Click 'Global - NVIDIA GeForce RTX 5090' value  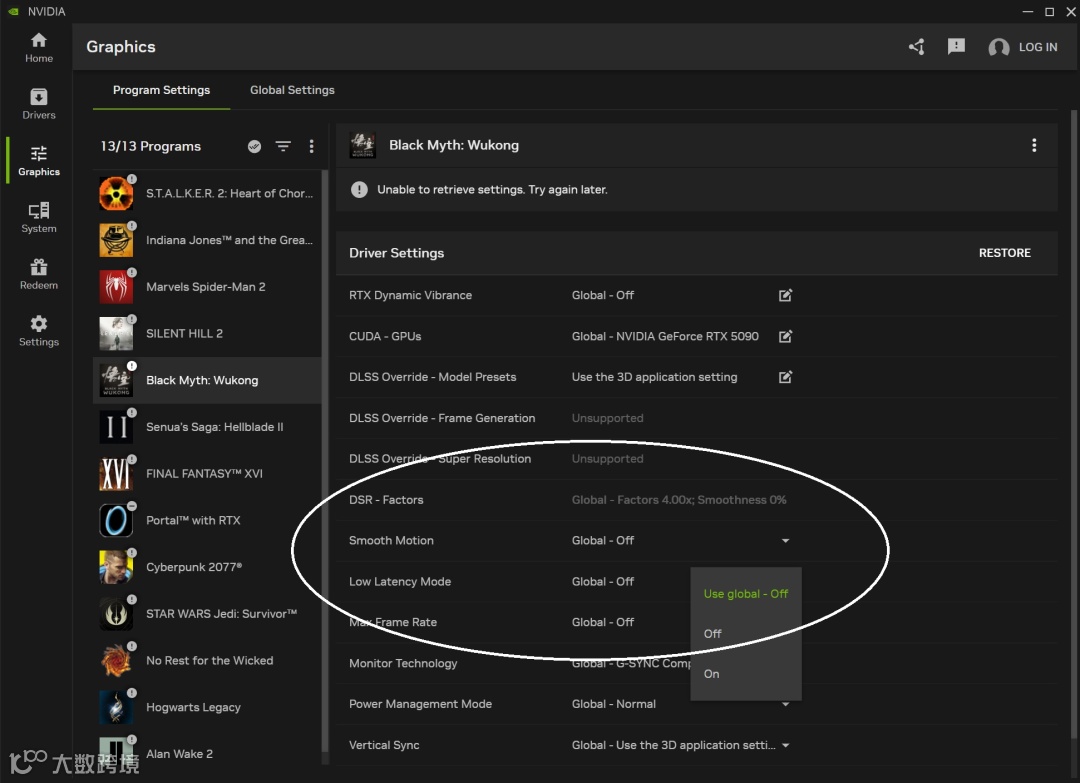665,336
